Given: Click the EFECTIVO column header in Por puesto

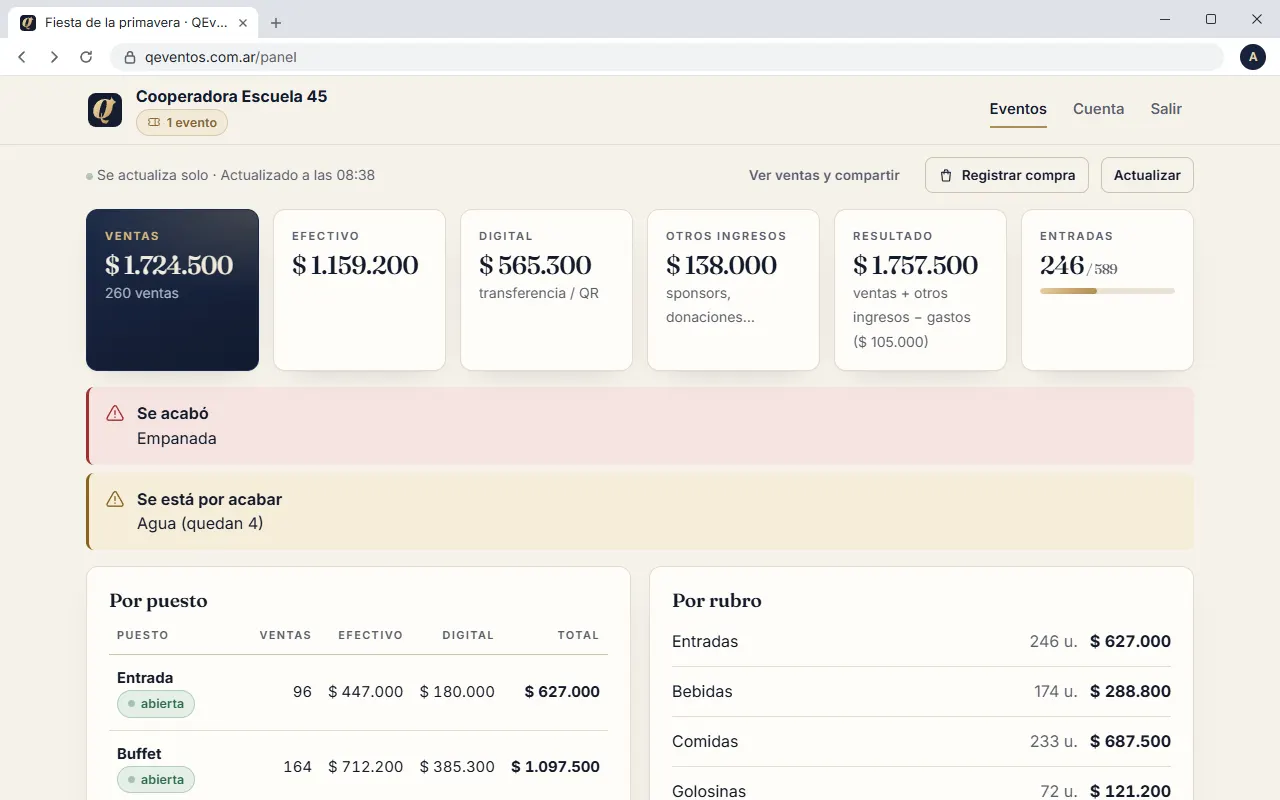Looking at the screenshot, I should pos(371,635).
